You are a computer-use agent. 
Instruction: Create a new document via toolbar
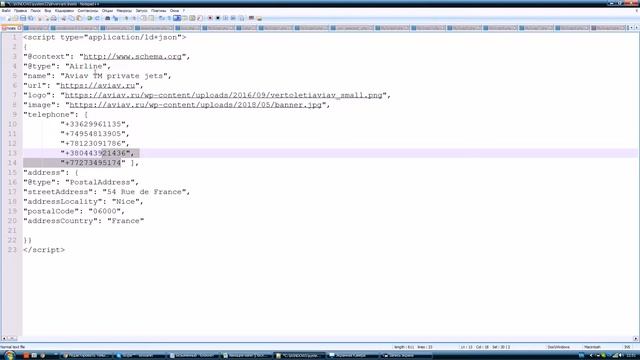(x=9, y=18)
